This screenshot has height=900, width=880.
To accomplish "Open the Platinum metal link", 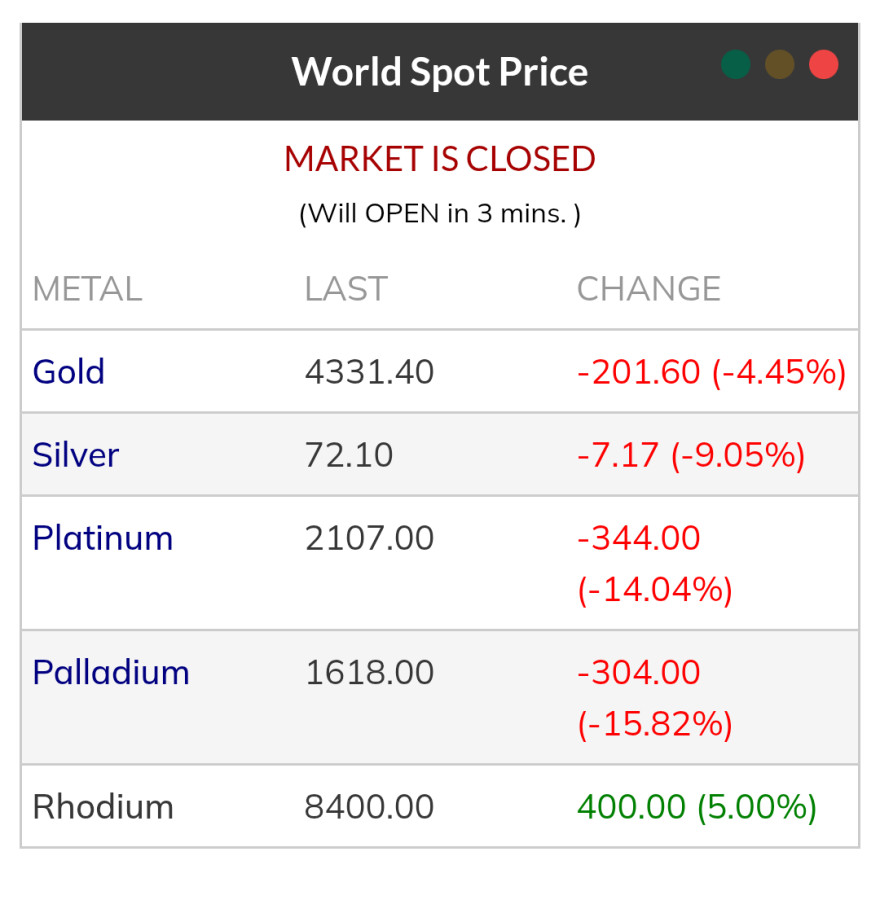I will [x=103, y=538].
